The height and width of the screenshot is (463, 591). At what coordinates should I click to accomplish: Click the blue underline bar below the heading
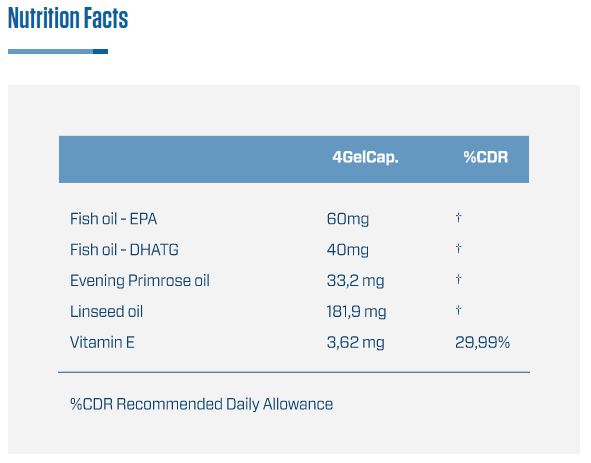click(x=58, y=51)
